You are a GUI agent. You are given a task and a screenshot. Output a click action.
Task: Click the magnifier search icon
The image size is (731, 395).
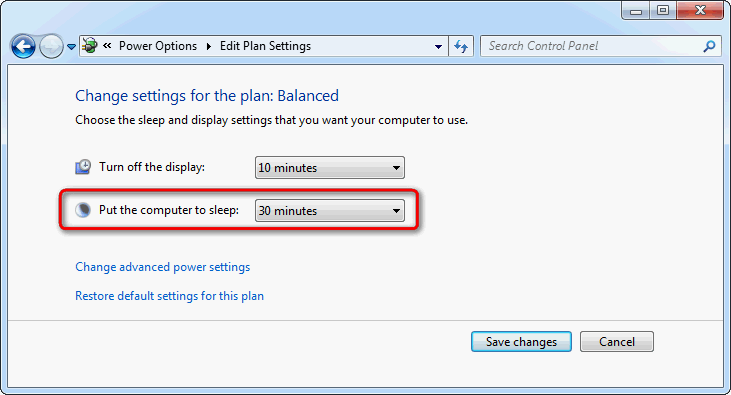(x=709, y=46)
